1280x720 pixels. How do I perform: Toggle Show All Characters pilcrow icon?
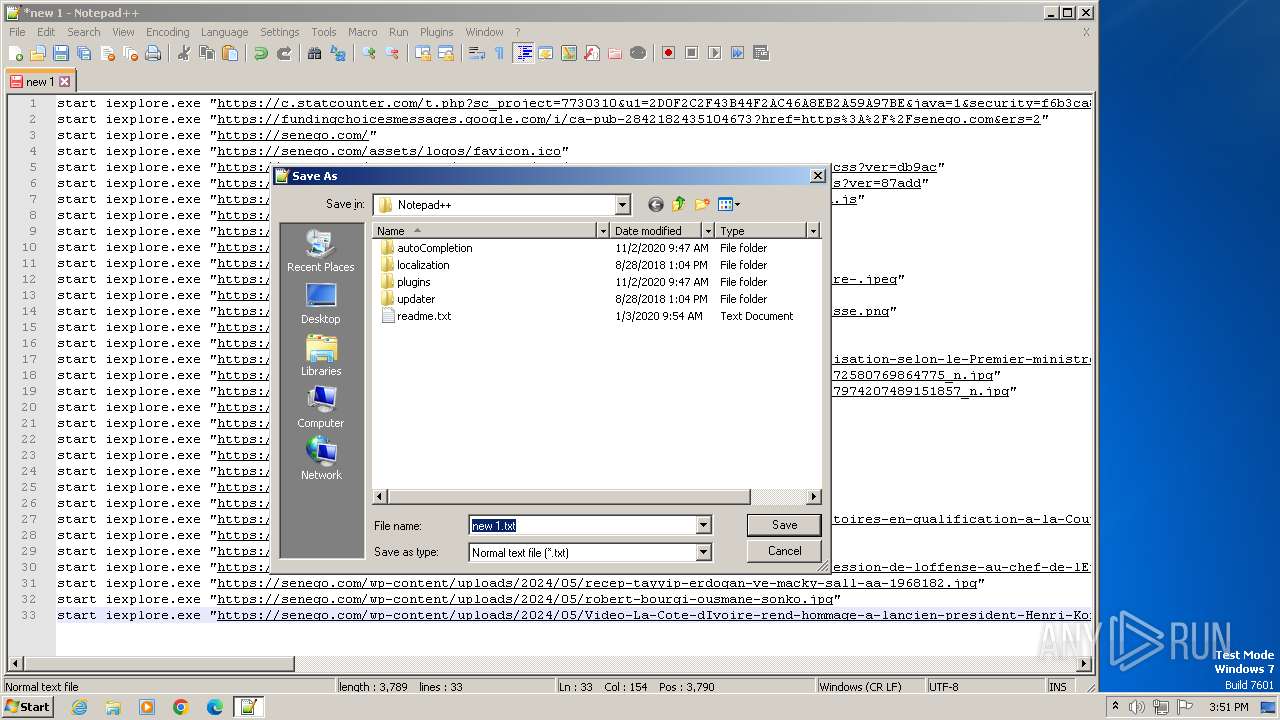[499, 53]
